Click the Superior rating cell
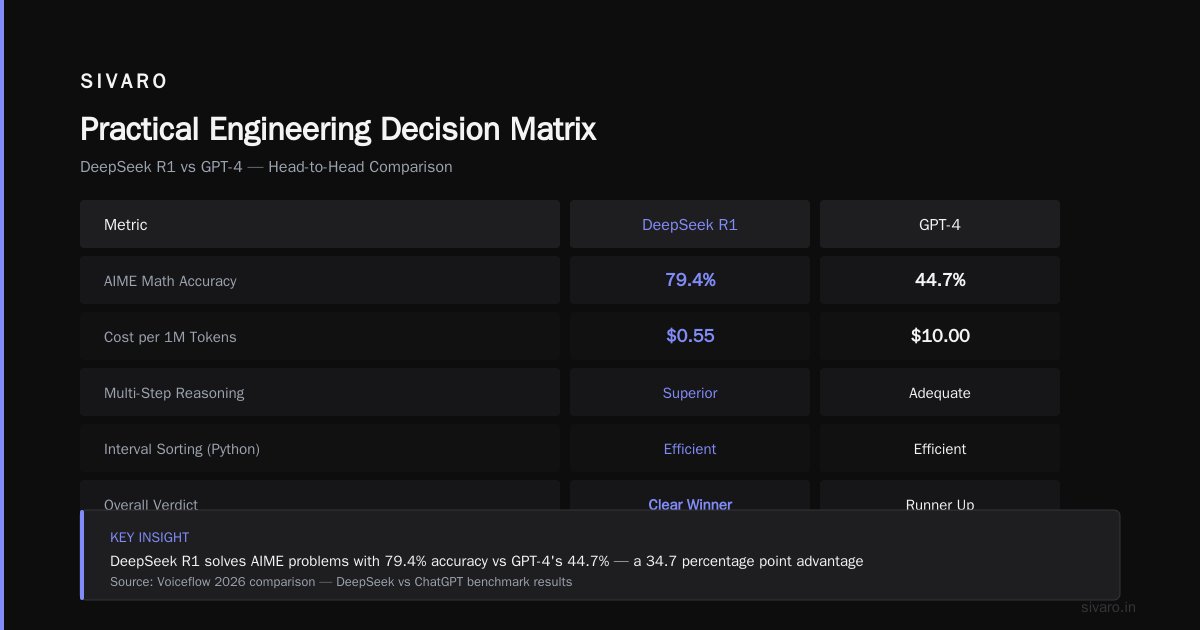 click(690, 392)
